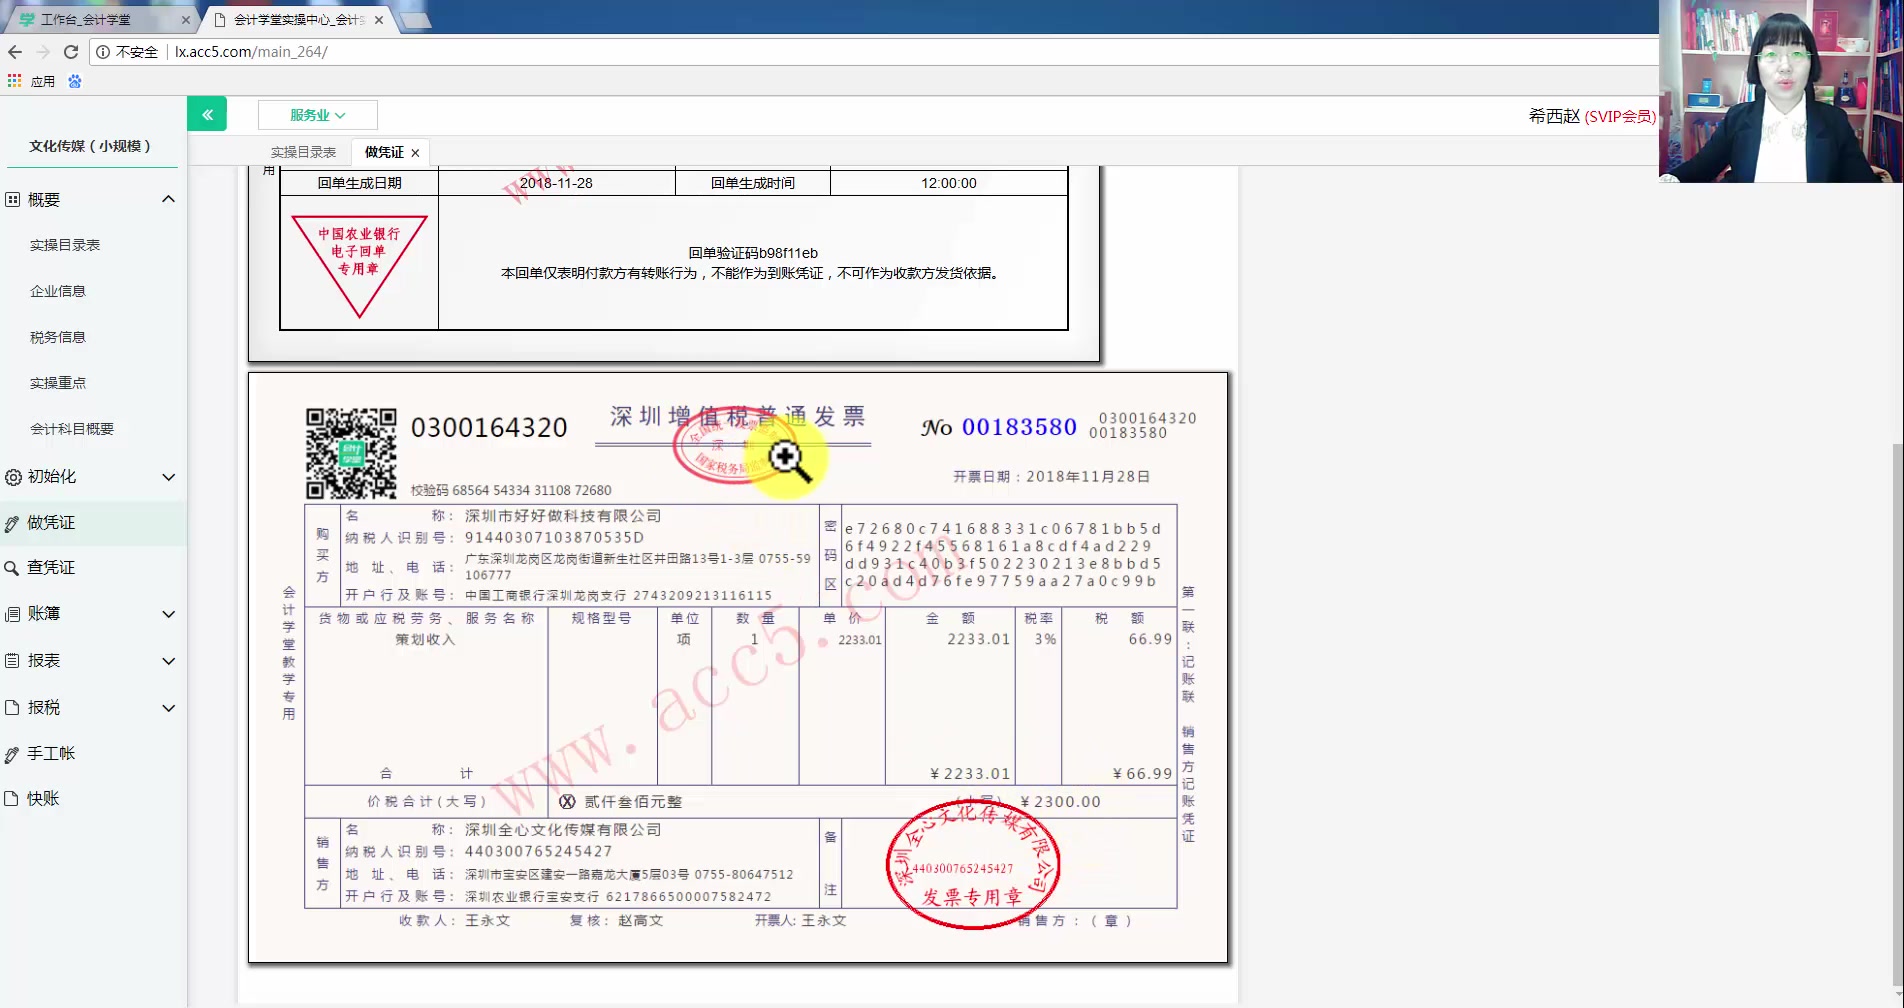Switch to the 实操目录表 tab
The height and width of the screenshot is (1008, 1904).
click(303, 152)
